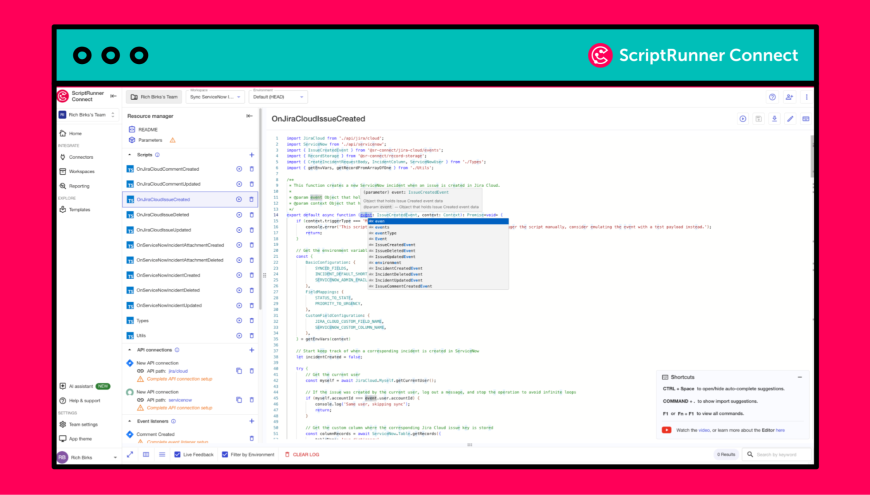This screenshot has height=495, width=870.
Task: Click the Parameters warning triangle icon
Action: click(173, 140)
